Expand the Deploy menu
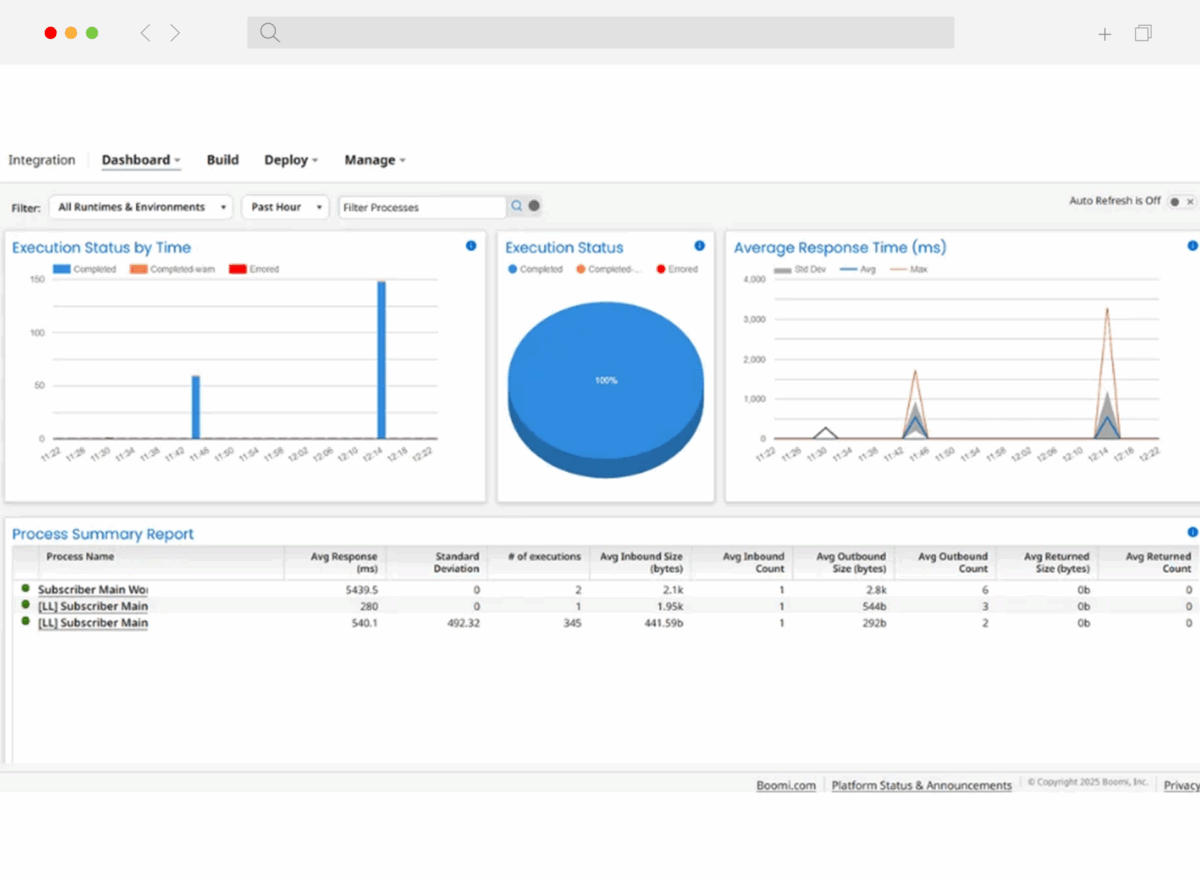Image resolution: width=1200 pixels, height=878 pixels. (291, 160)
